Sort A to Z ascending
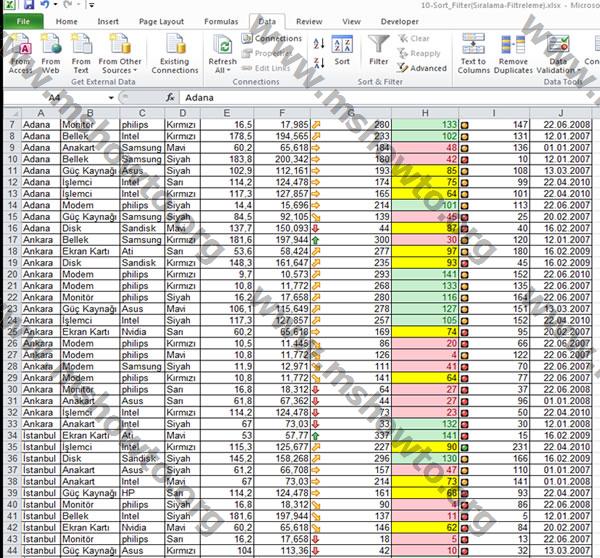Viewport: 600px width, 558px height. tap(319, 44)
